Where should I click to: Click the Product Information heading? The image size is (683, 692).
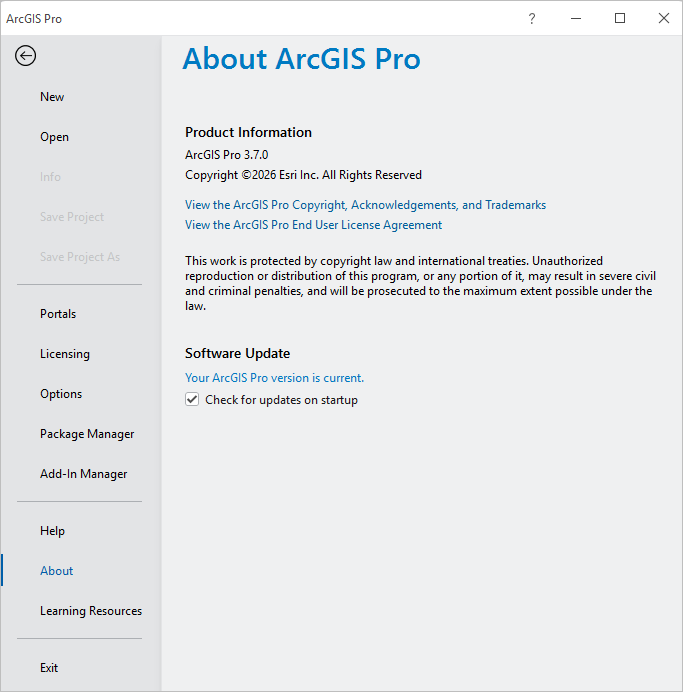pos(248,132)
